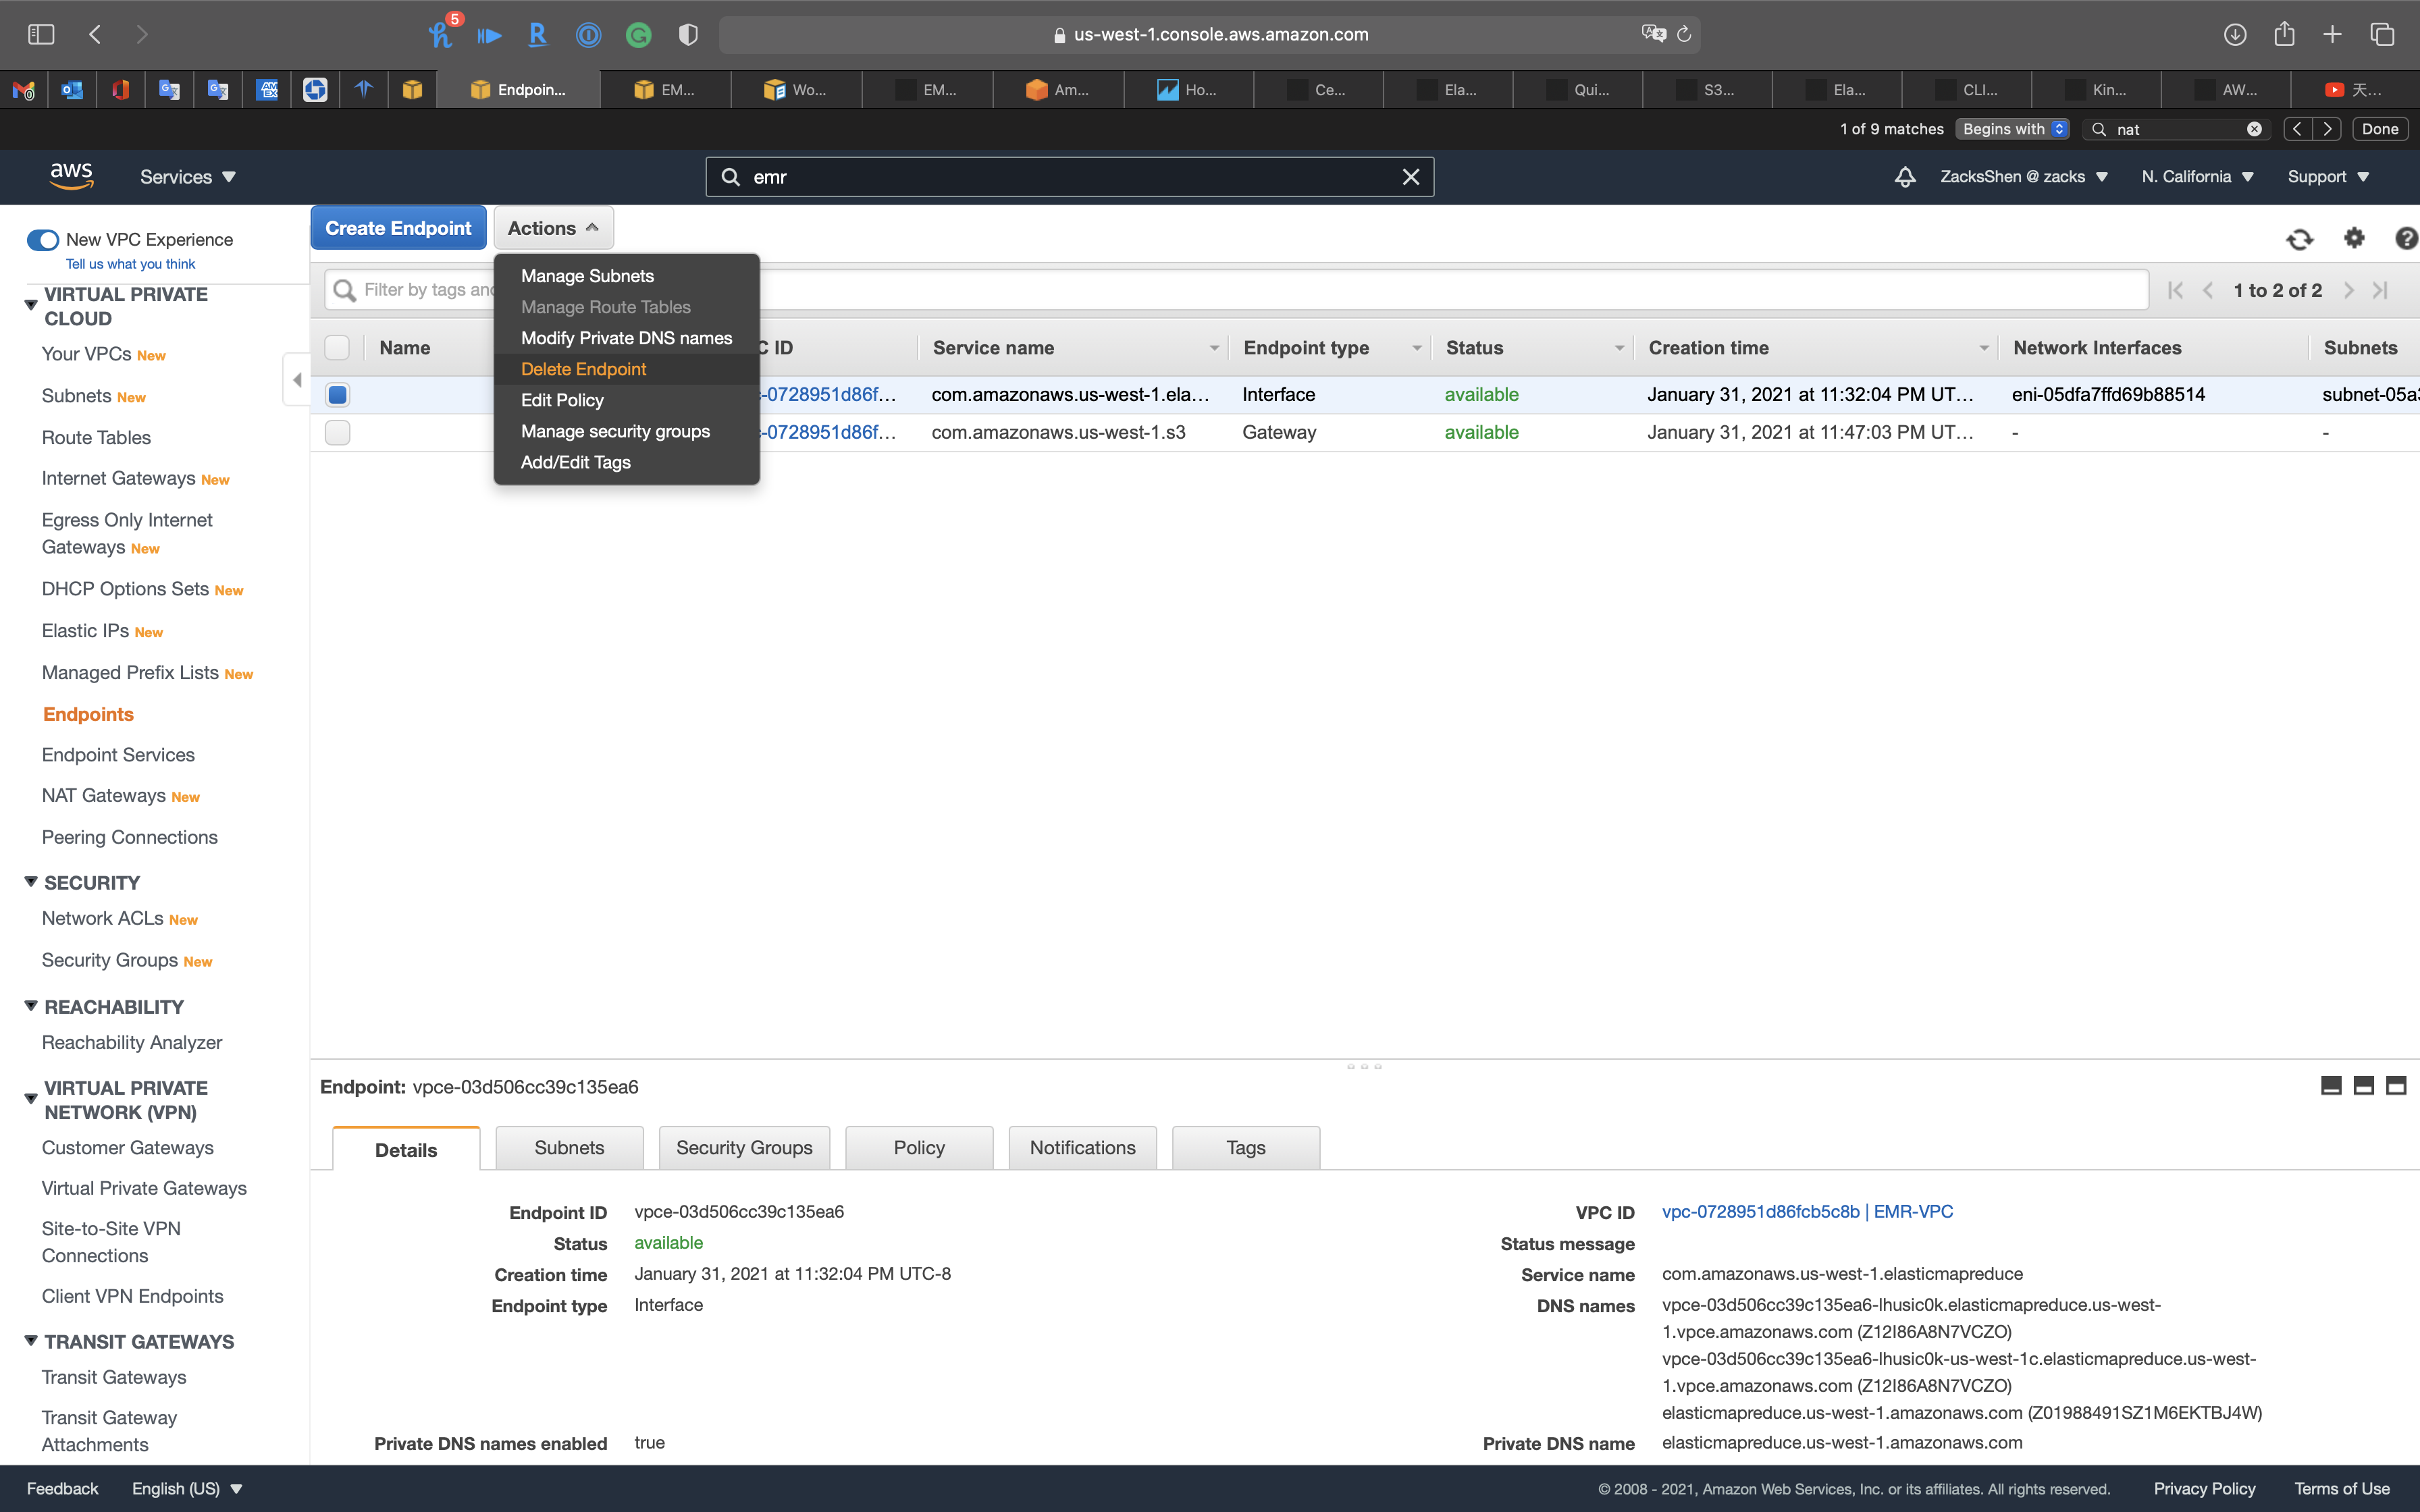This screenshot has height=1512, width=2420.
Task: Collapse the SECURITY sidebar section
Action: pos(31,882)
